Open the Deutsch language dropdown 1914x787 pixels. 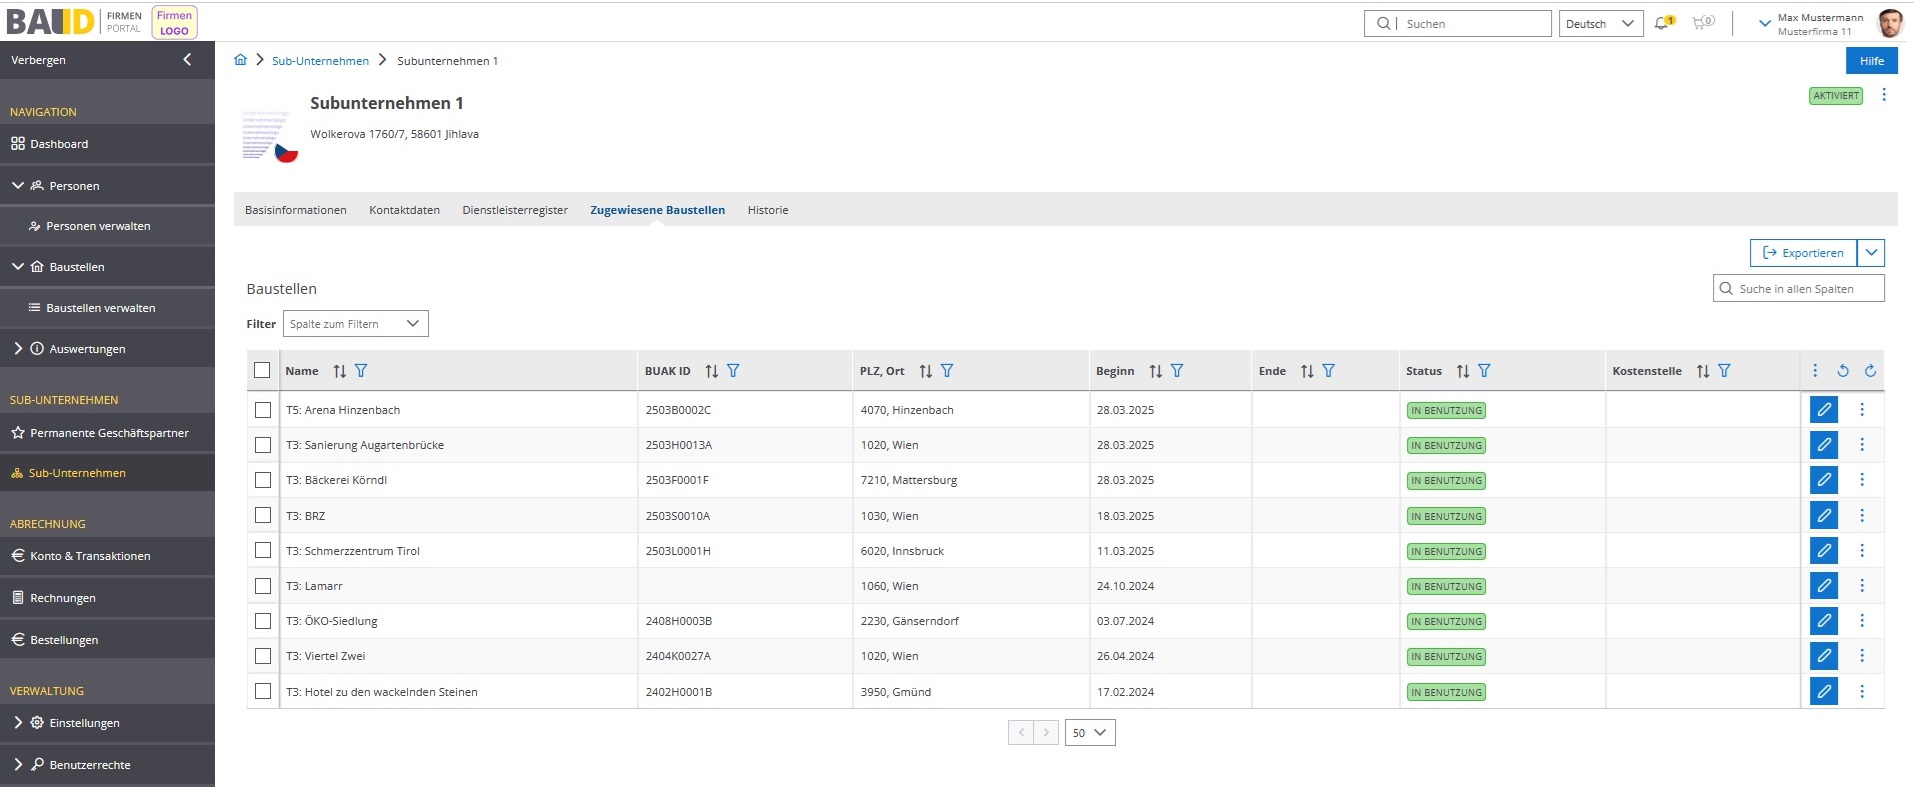[1600, 24]
